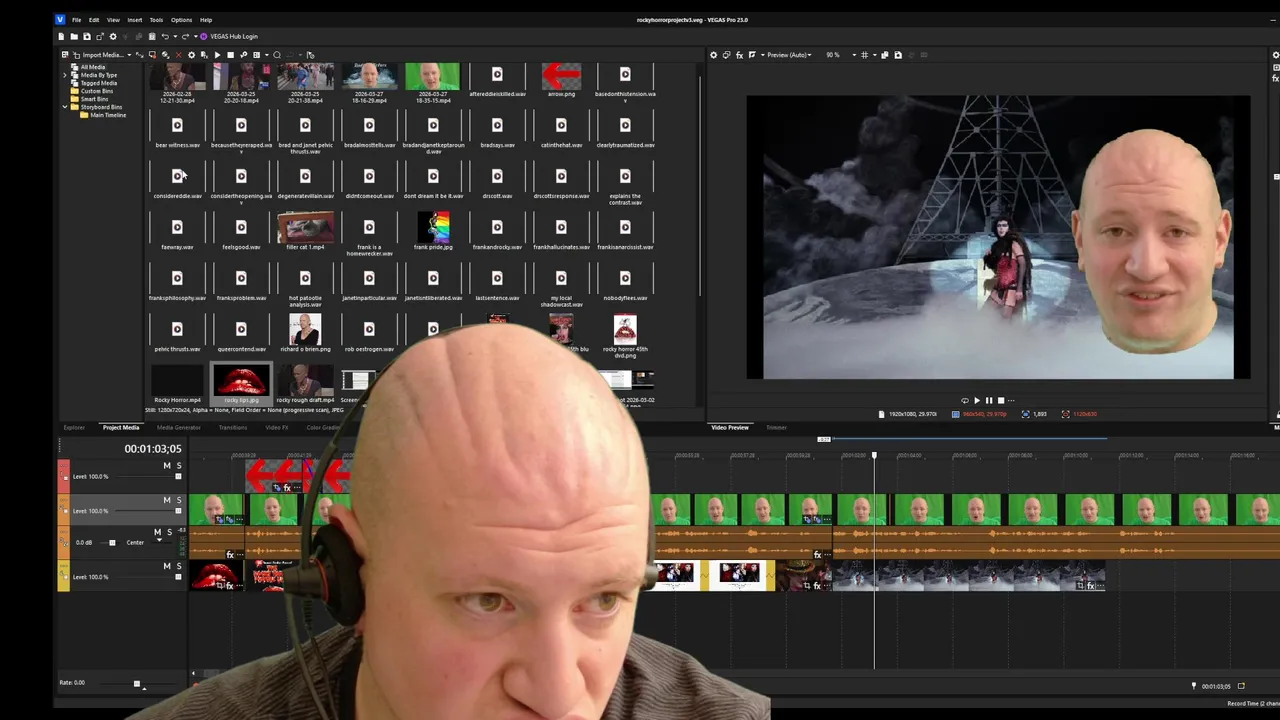
Task: Open the Options menu
Action: click(x=181, y=20)
